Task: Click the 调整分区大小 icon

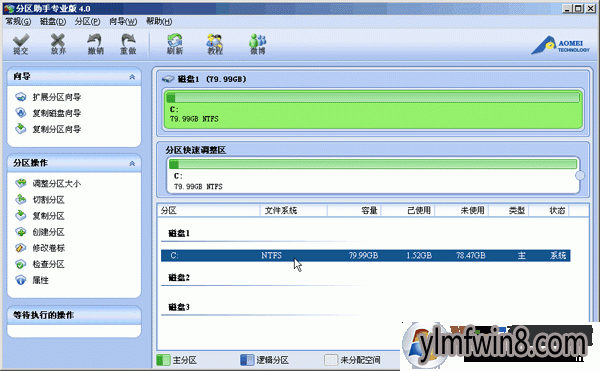Action: point(21,183)
